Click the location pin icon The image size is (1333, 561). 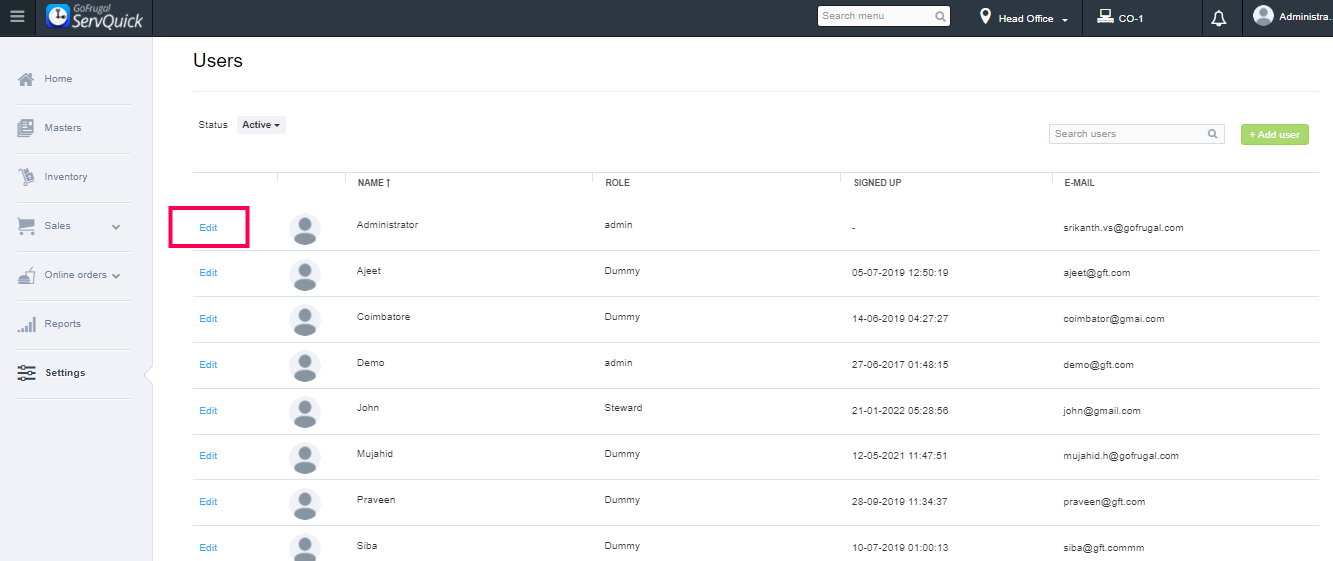point(985,17)
